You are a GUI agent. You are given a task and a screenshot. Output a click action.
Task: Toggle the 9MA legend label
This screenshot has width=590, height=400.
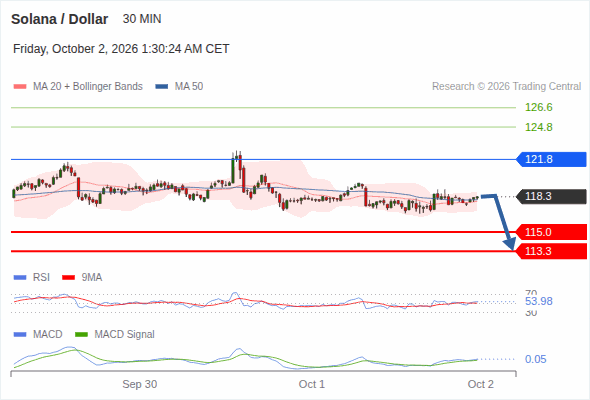coord(92,278)
